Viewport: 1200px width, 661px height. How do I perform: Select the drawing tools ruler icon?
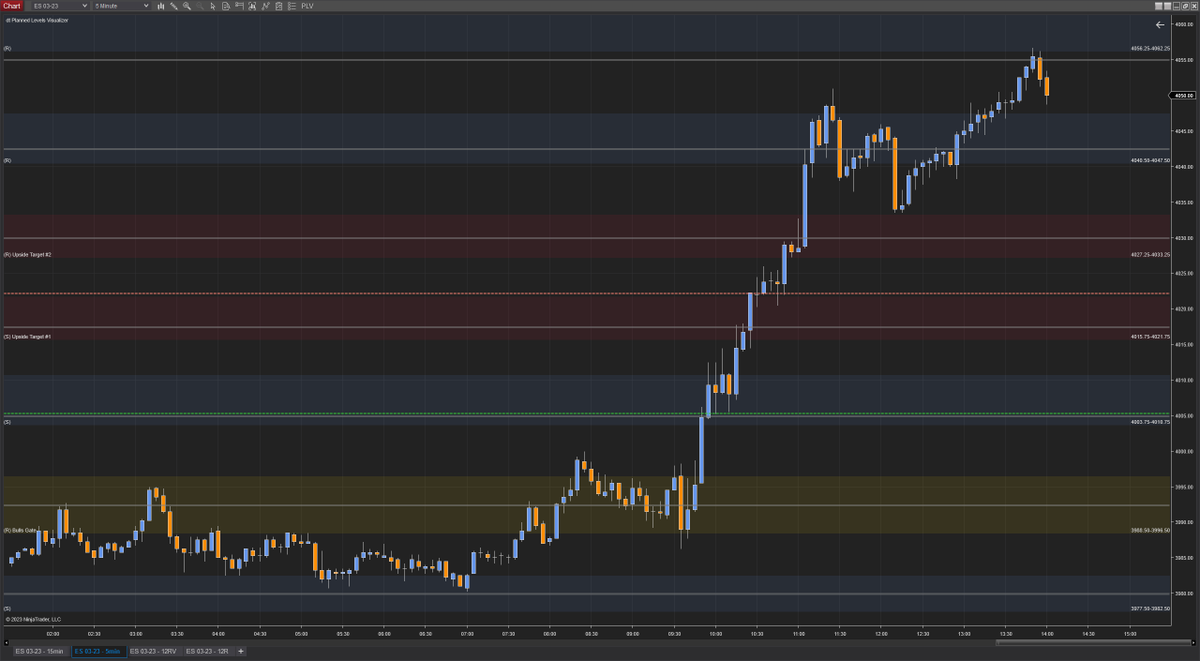(x=174, y=6)
